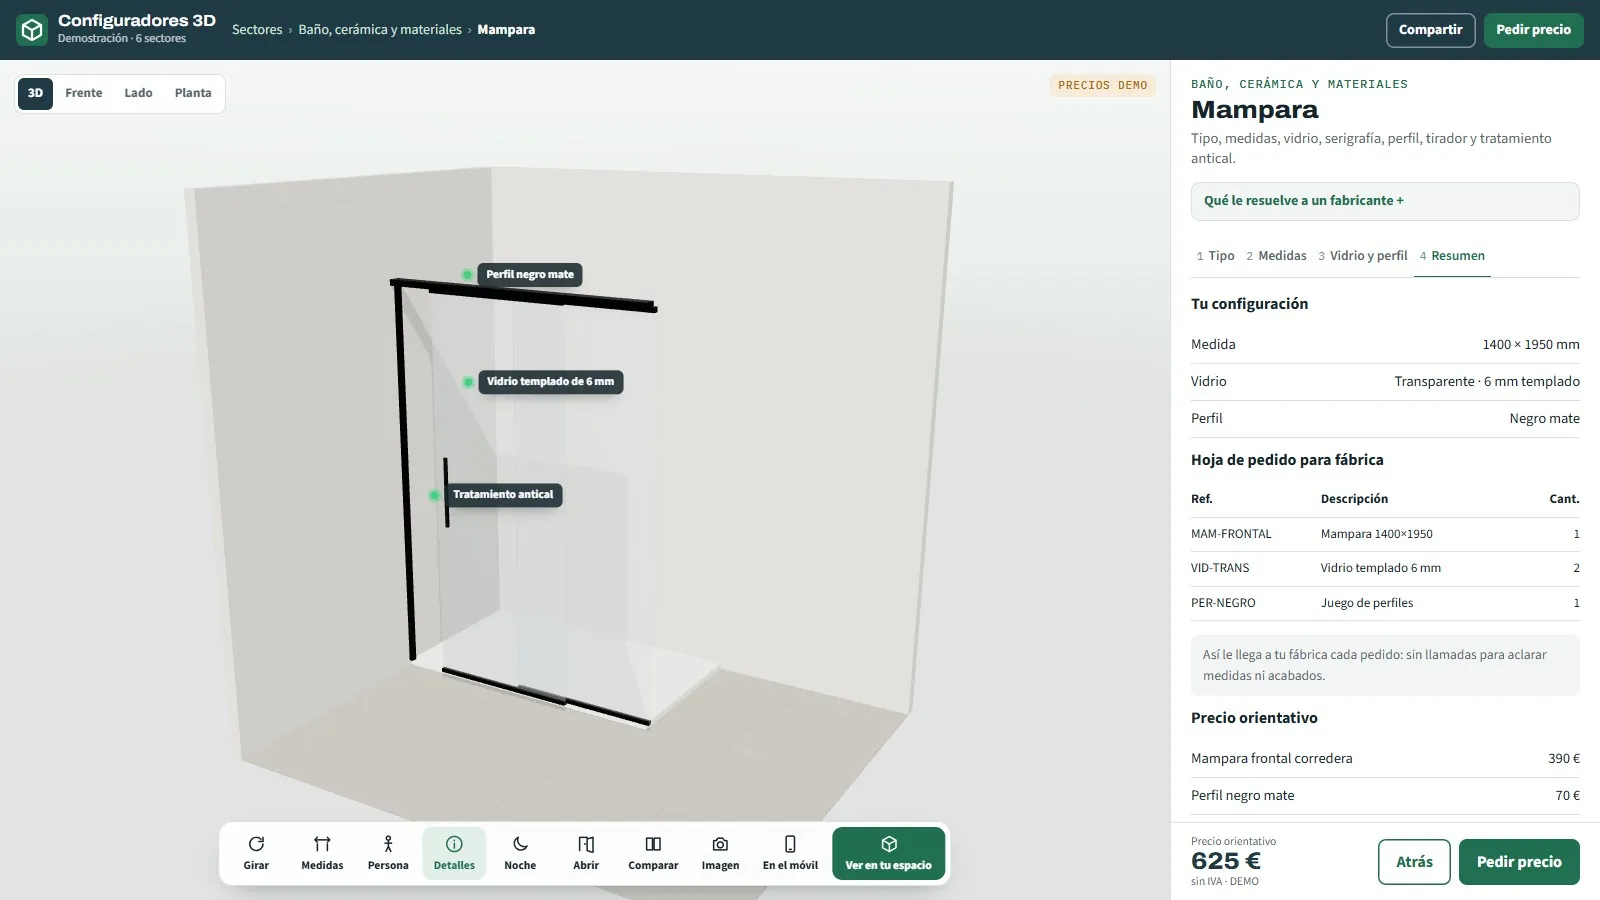The width and height of the screenshot is (1600, 900).
Task: Click Ver en tu espacio button
Action: [888, 853]
